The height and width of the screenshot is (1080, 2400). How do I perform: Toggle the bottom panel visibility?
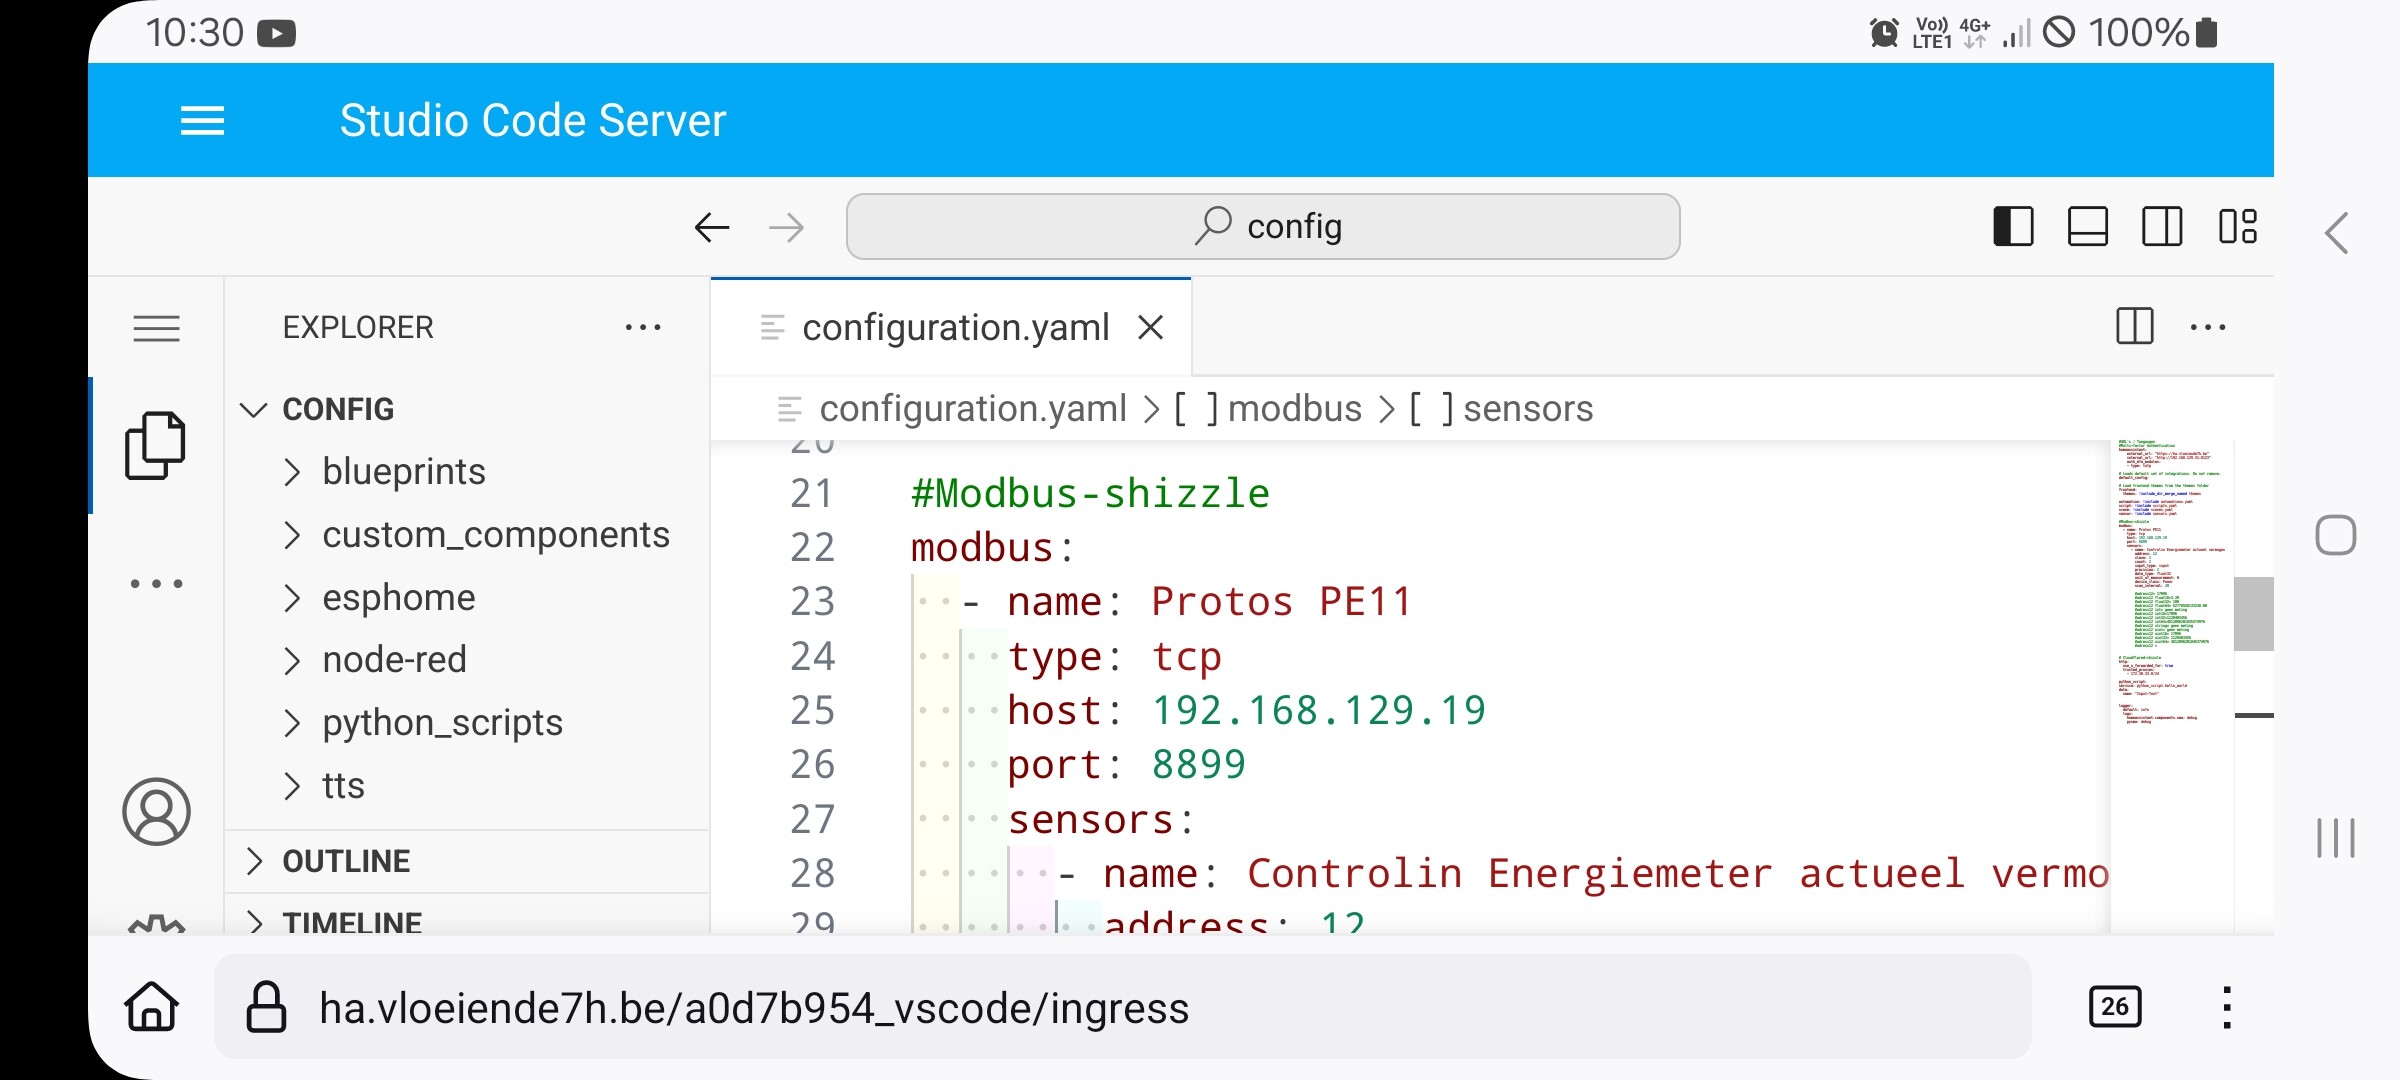(x=2087, y=227)
